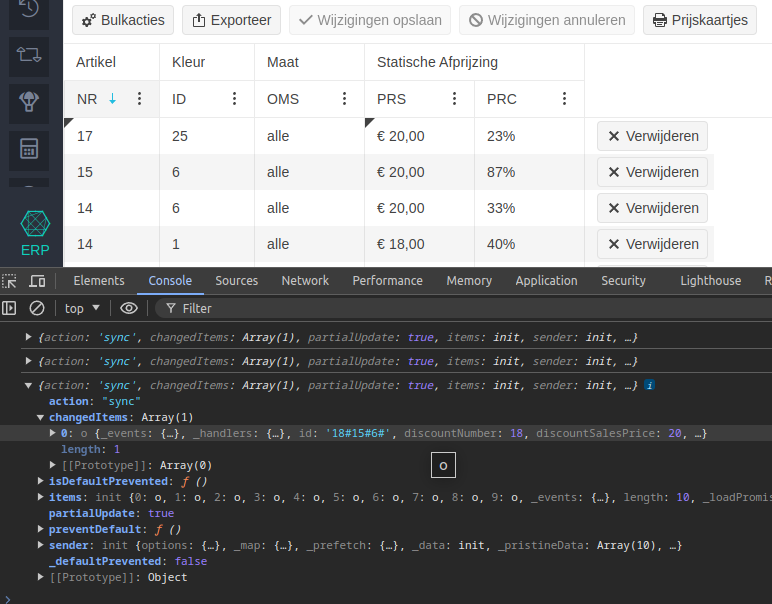Viewport: 772px width, 604px height.
Task: Click the Exporteer button
Action: pyautogui.click(x=231, y=20)
